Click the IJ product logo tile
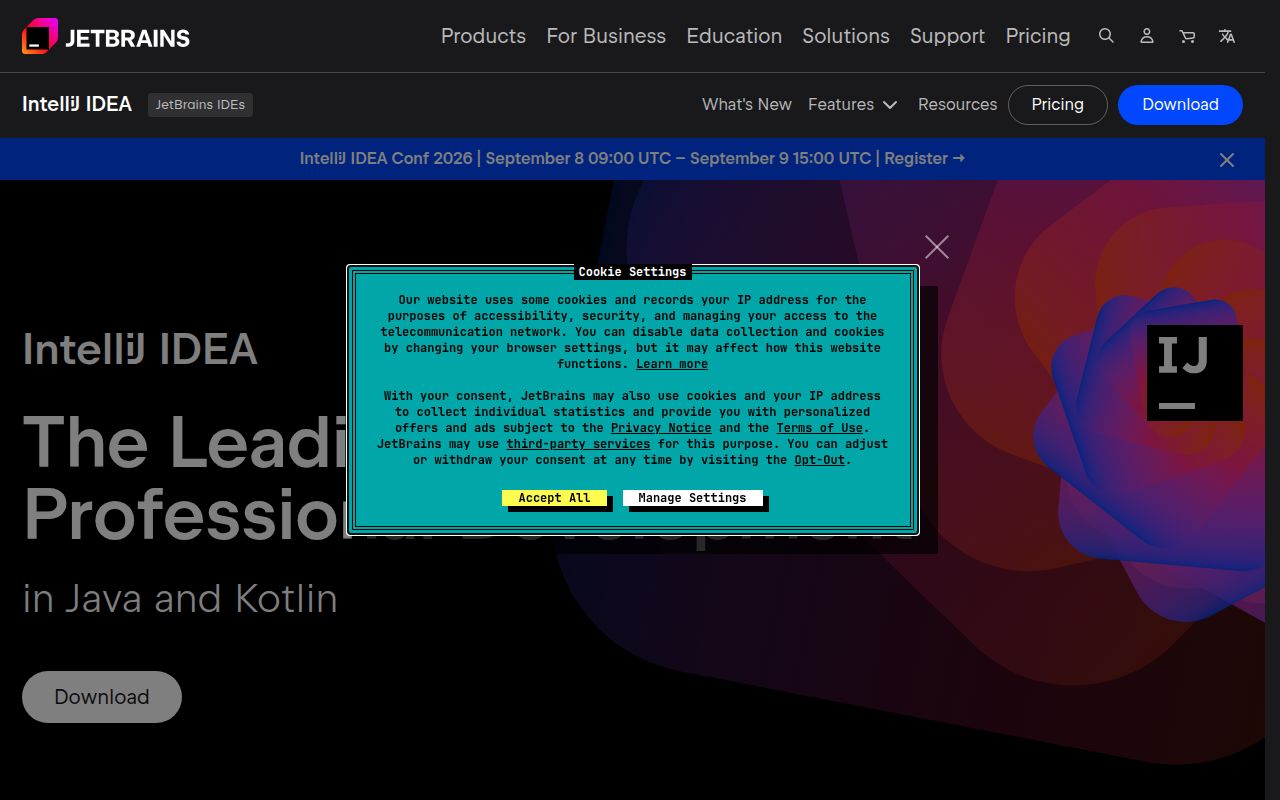Screen dimensions: 1280x800 [1195, 373]
